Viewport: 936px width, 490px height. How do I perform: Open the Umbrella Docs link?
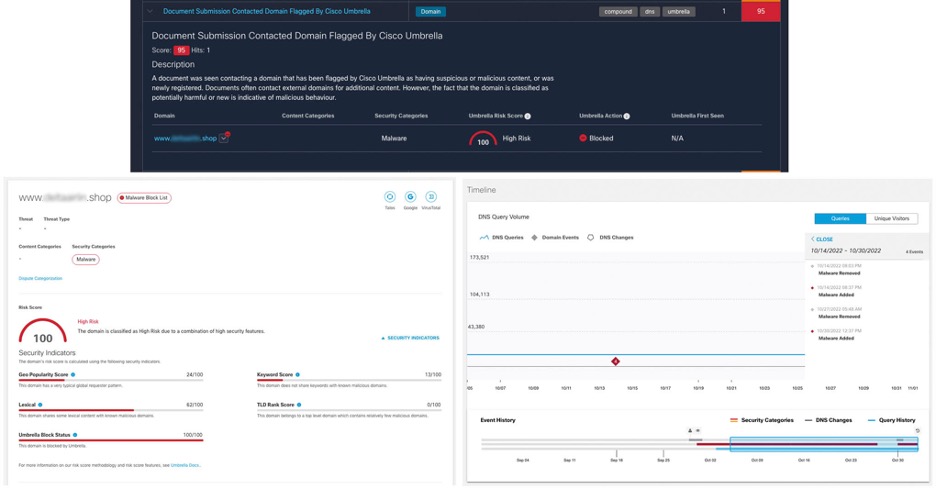click(185, 465)
